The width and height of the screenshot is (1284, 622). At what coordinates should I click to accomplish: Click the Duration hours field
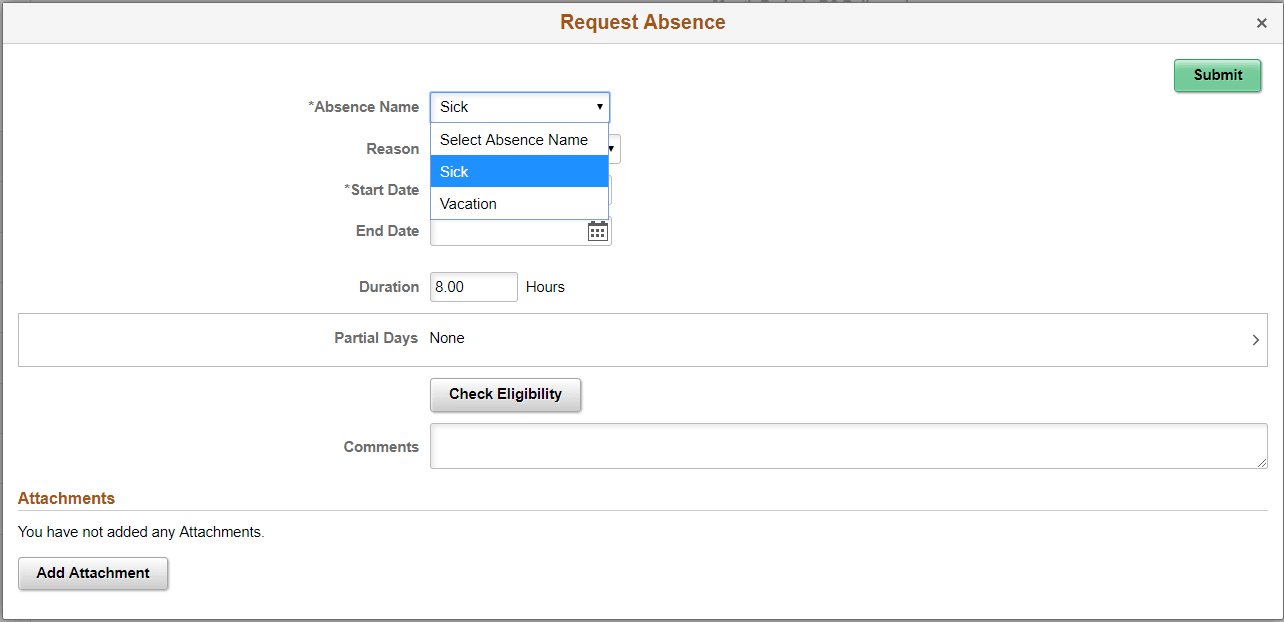473,287
